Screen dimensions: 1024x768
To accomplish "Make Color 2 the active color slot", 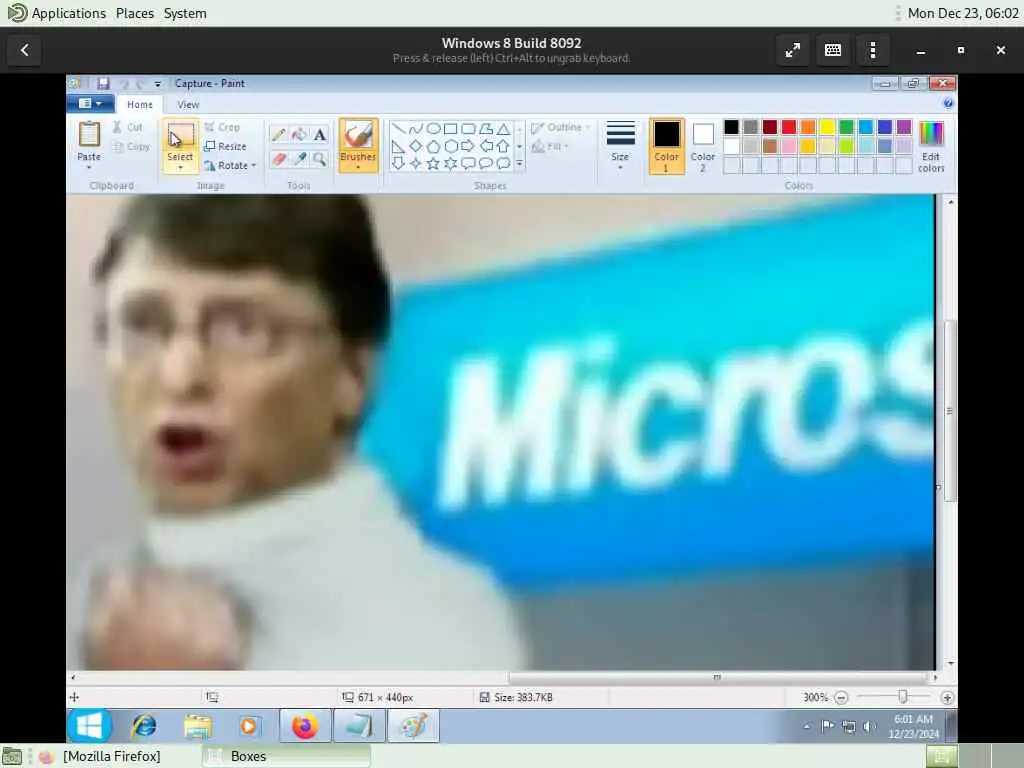I will coord(703,146).
